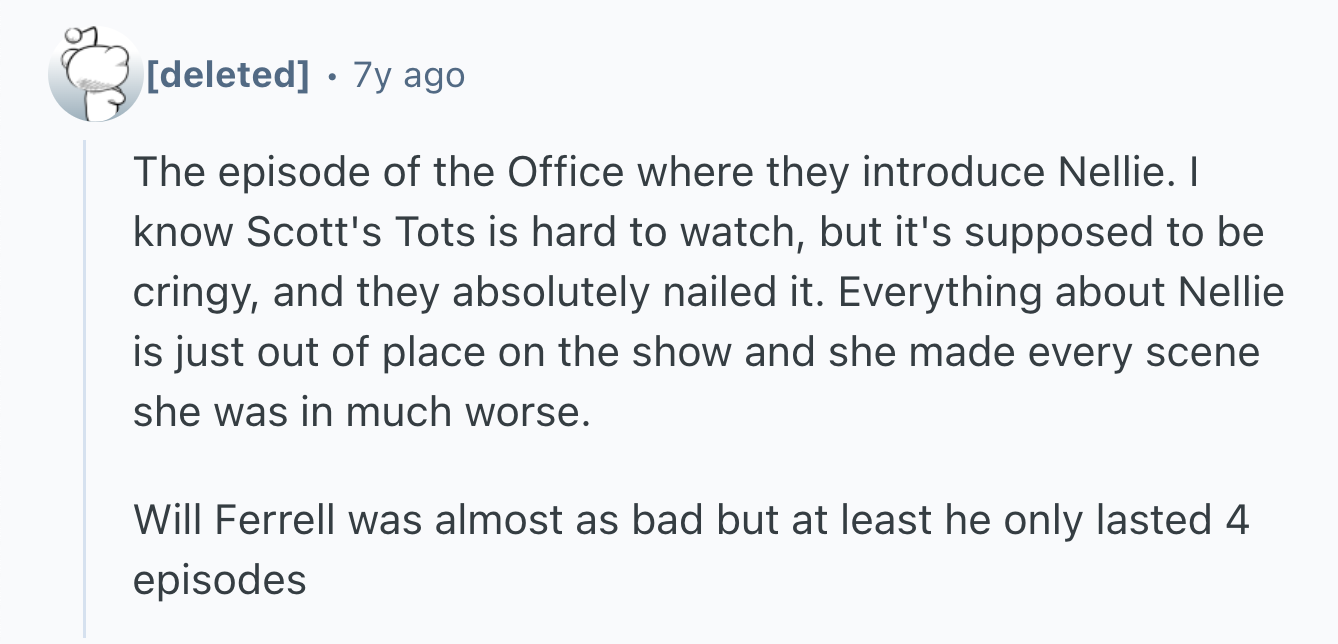1338x644 pixels.
Task: Click the dot separator before the timestamp
Action: click(331, 75)
